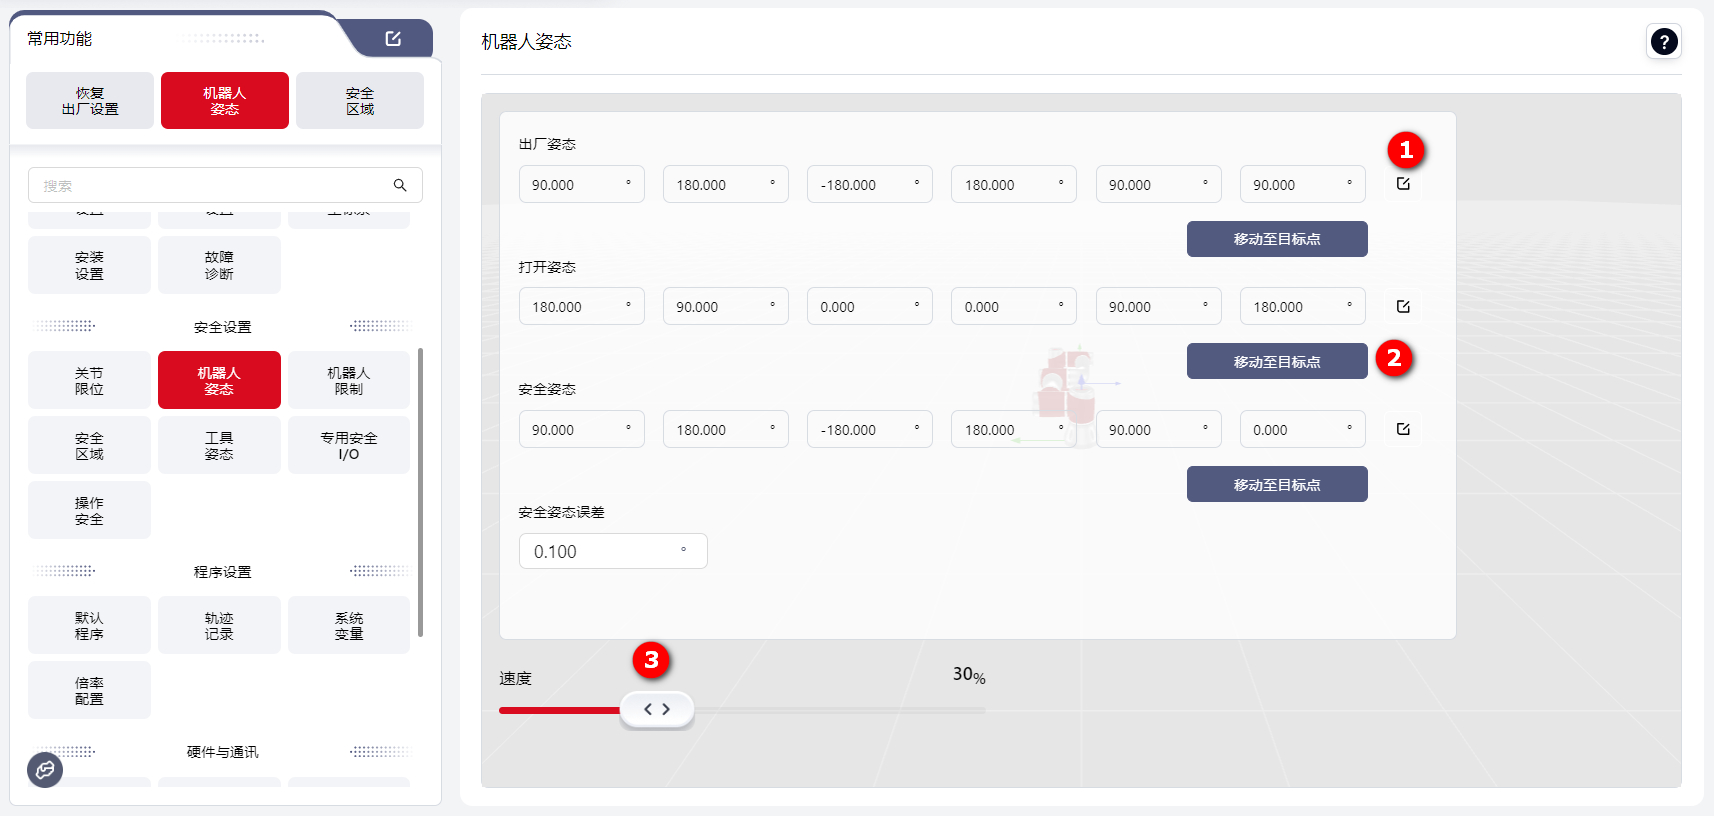Click the 速度 slider handle

(x=656, y=709)
